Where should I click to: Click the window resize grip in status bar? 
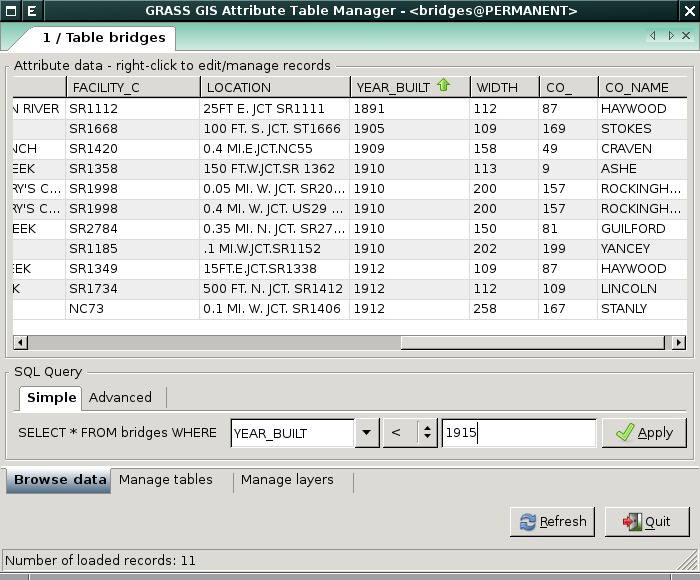[688, 560]
